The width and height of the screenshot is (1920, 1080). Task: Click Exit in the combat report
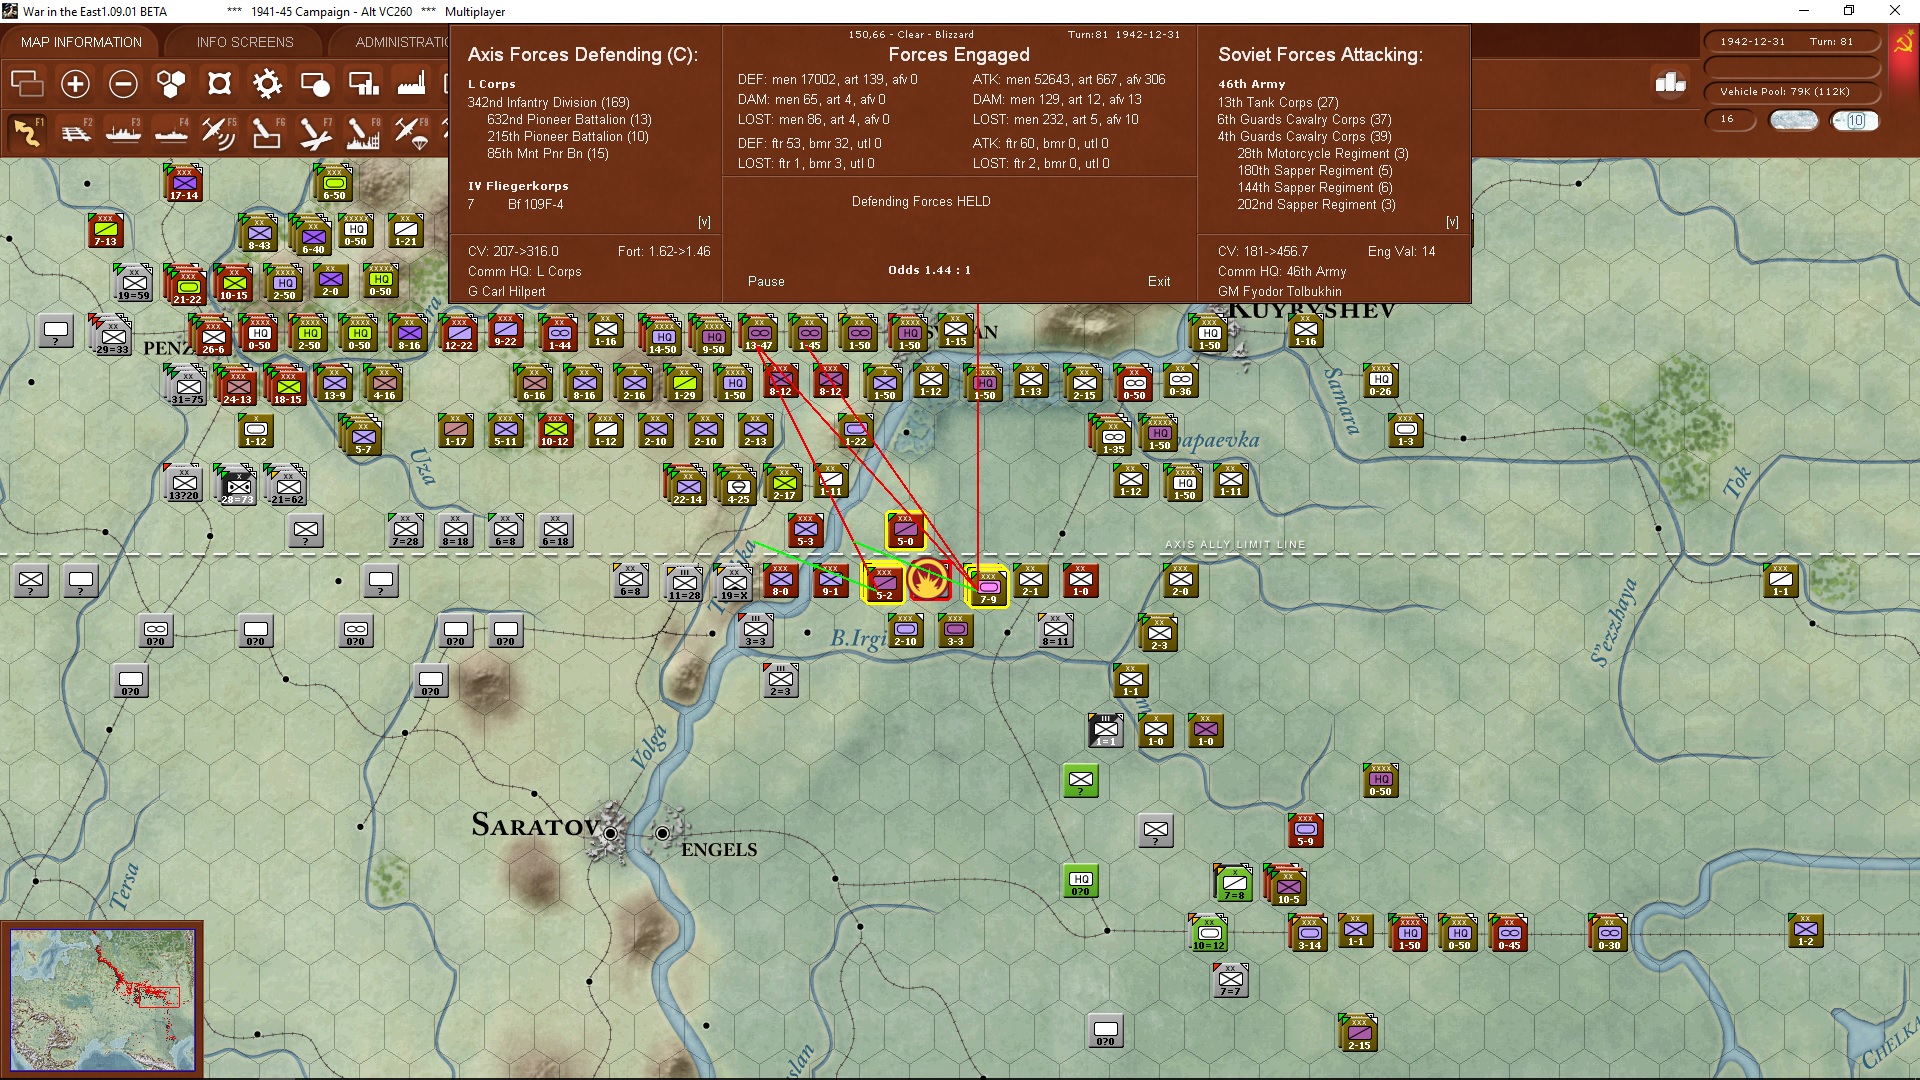[1159, 282]
